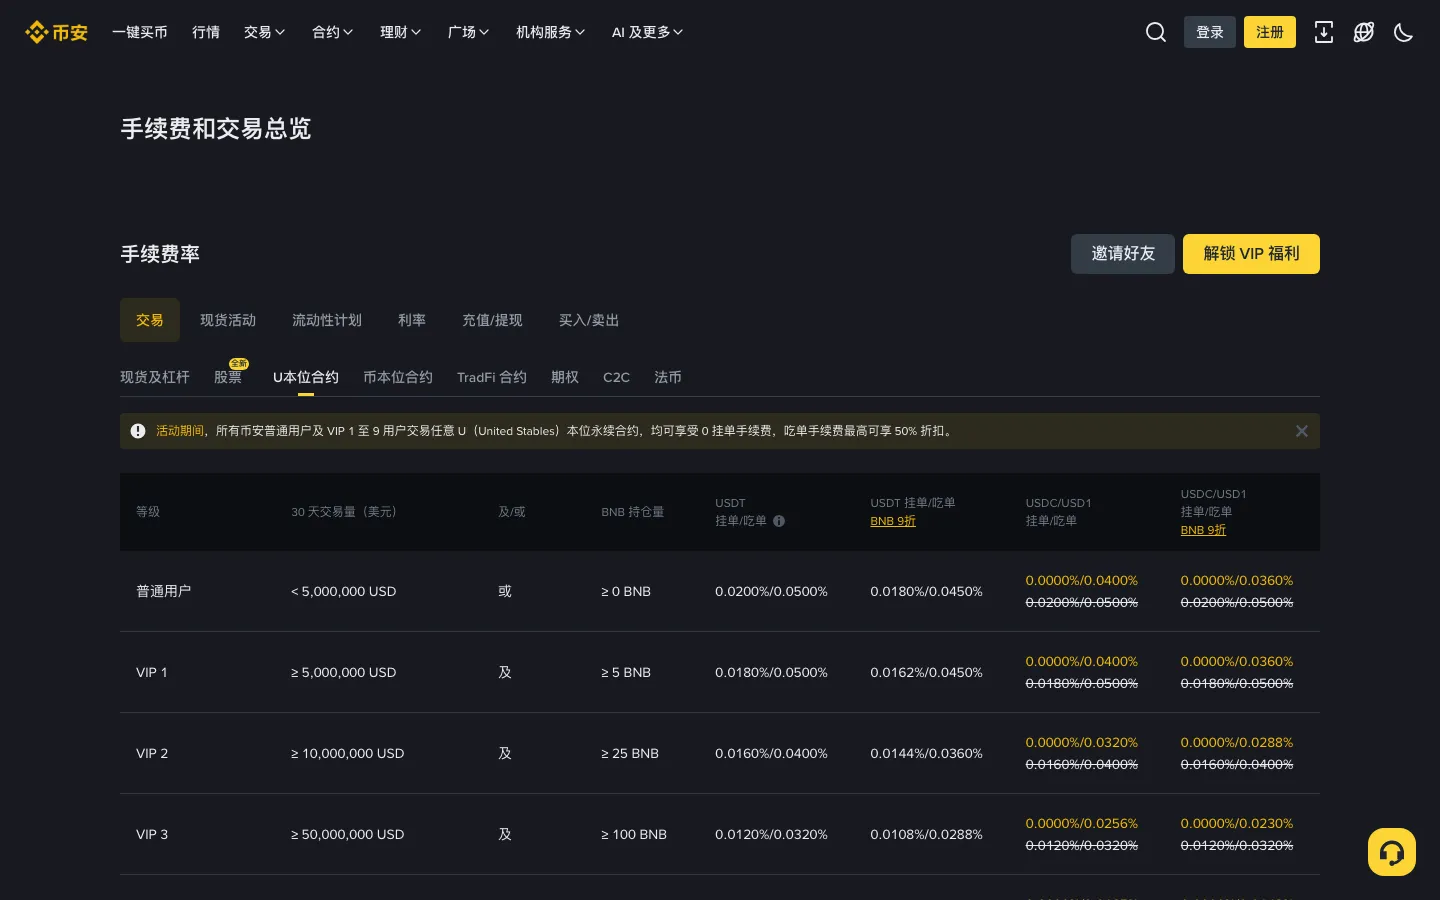Screen dimensions: 1440x900
Task: Switch to the 充值/提现 tab
Action: coord(492,320)
